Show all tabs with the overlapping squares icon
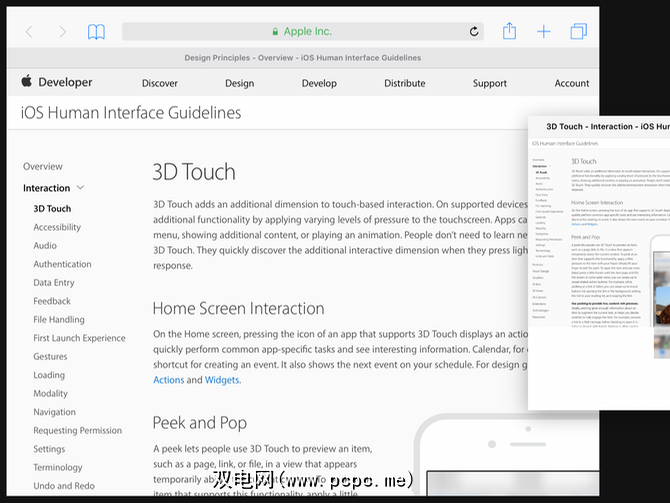 pos(579,31)
